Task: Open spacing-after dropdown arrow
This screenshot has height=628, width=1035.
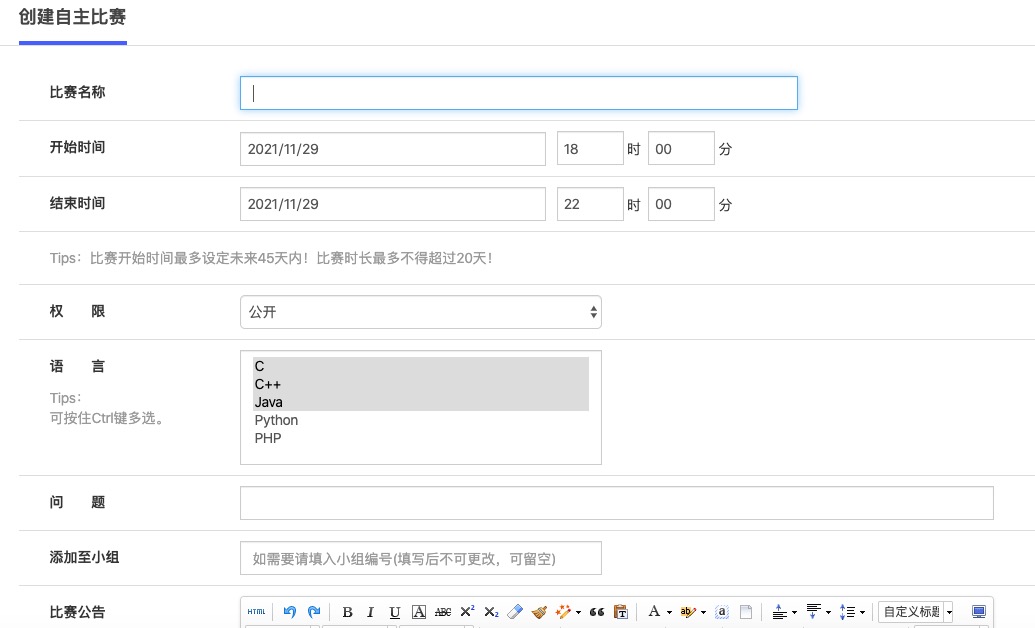Action: tap(828, 612)
